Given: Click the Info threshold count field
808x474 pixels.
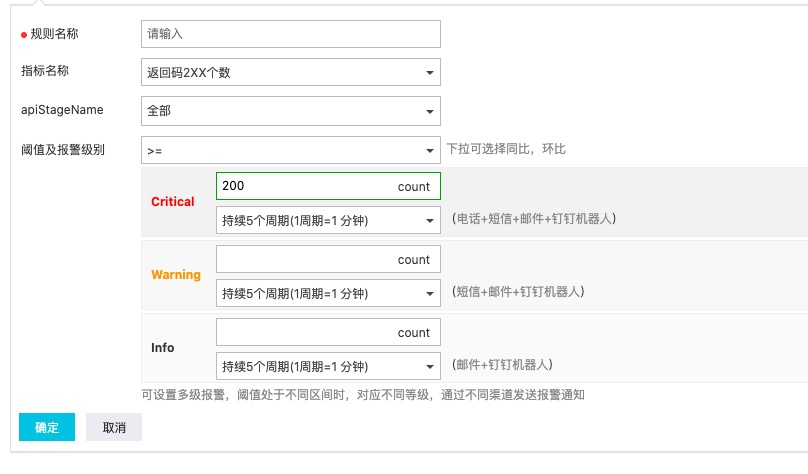Looking at the screenshot, I should 328,332.
